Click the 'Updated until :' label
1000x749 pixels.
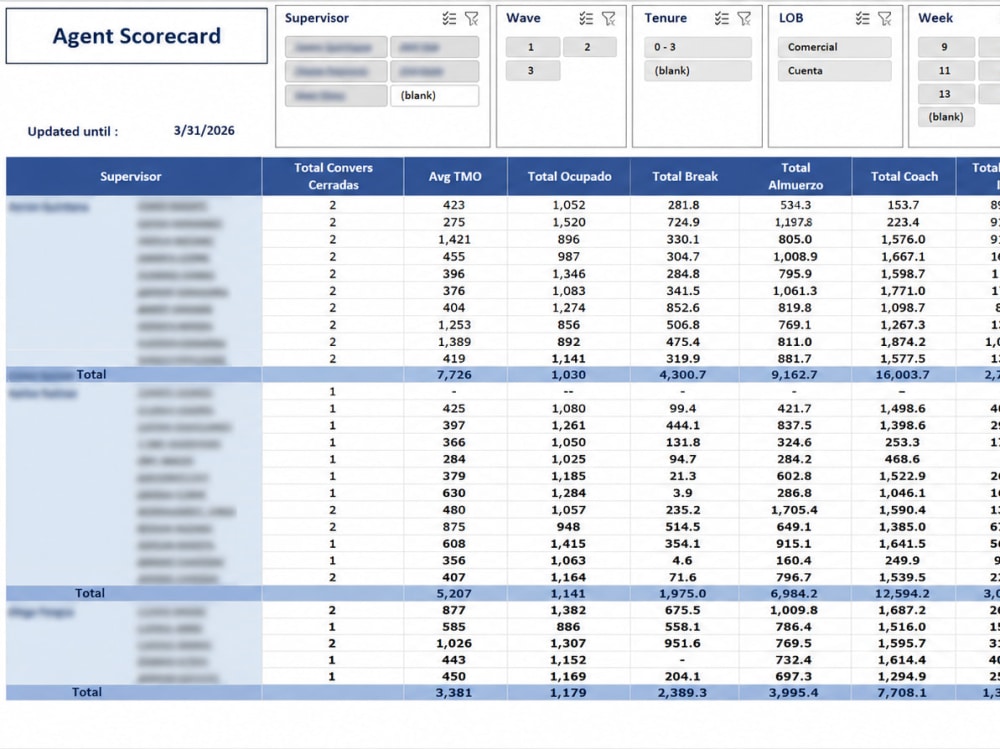pyautogui.click(x=73, y=132)
